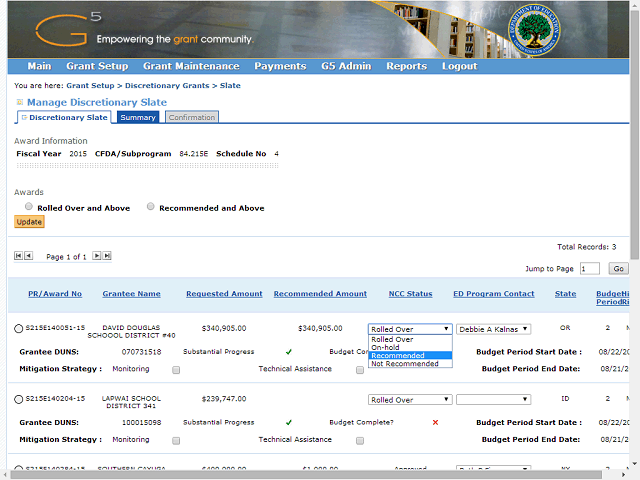Switch to the Discretionary Slate tab

pos(64,118)
